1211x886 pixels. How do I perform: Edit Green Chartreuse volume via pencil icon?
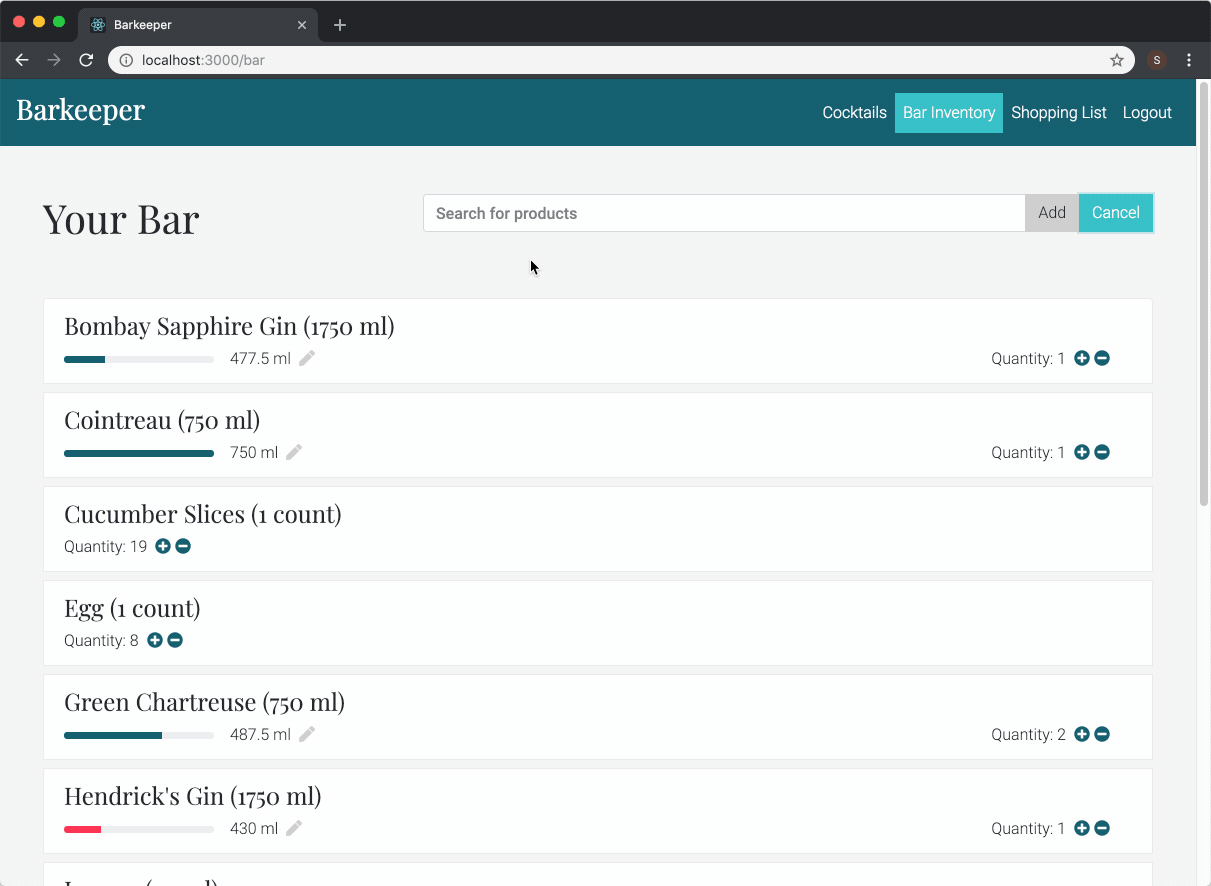[307, 734]
